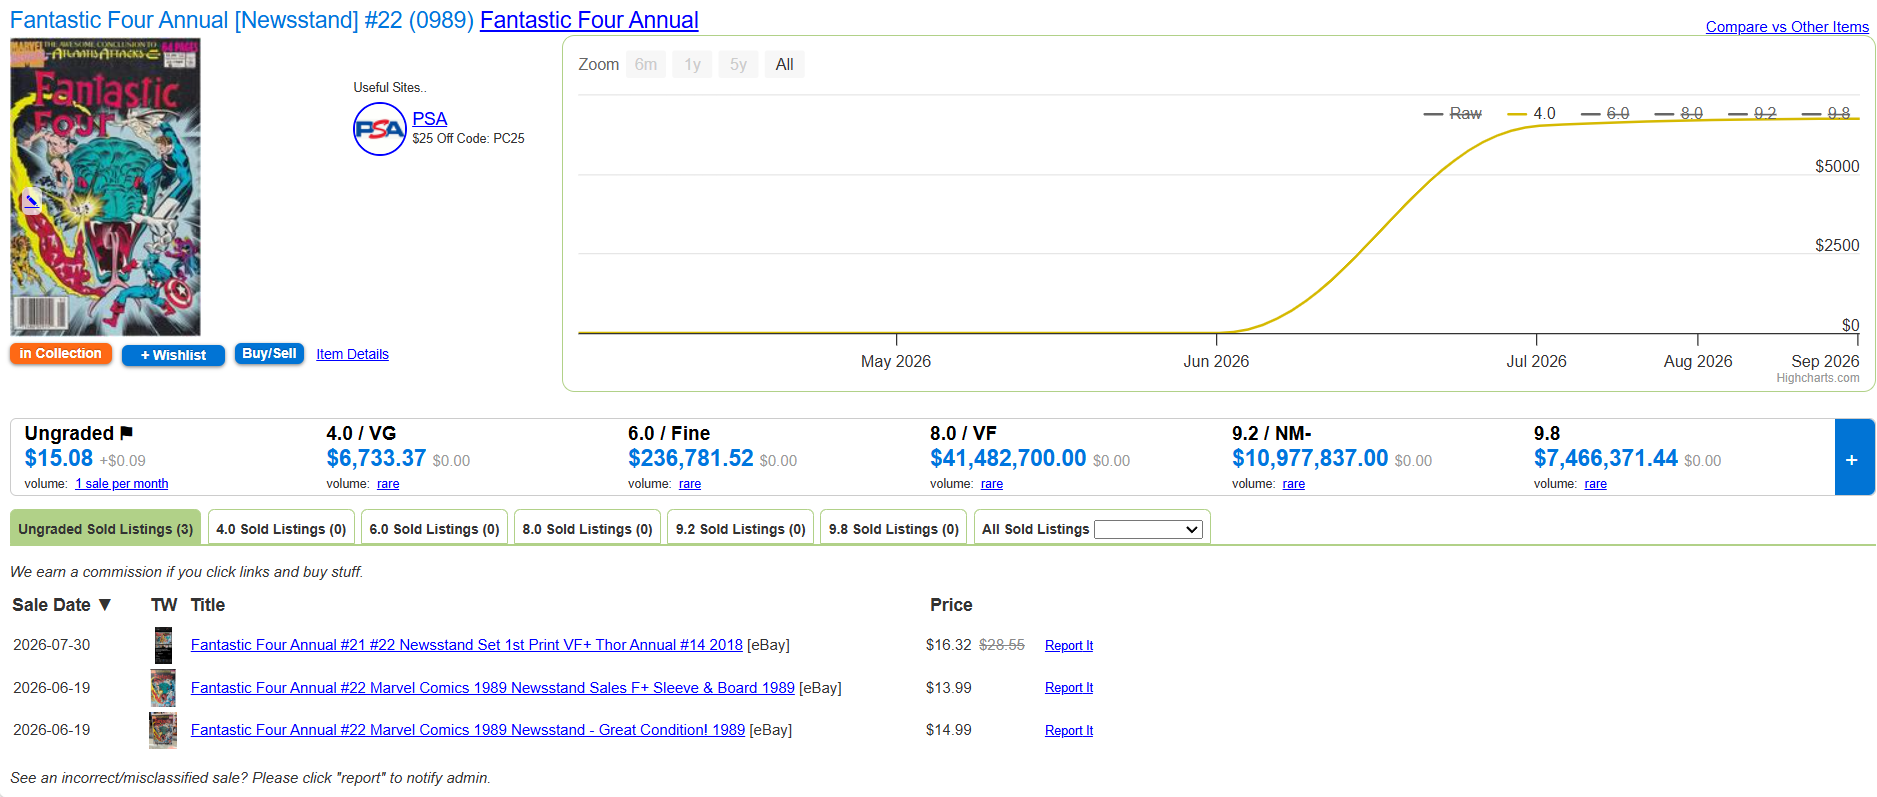Click the 9.8 price $7,466,371.44

(x=1606, y=458)
